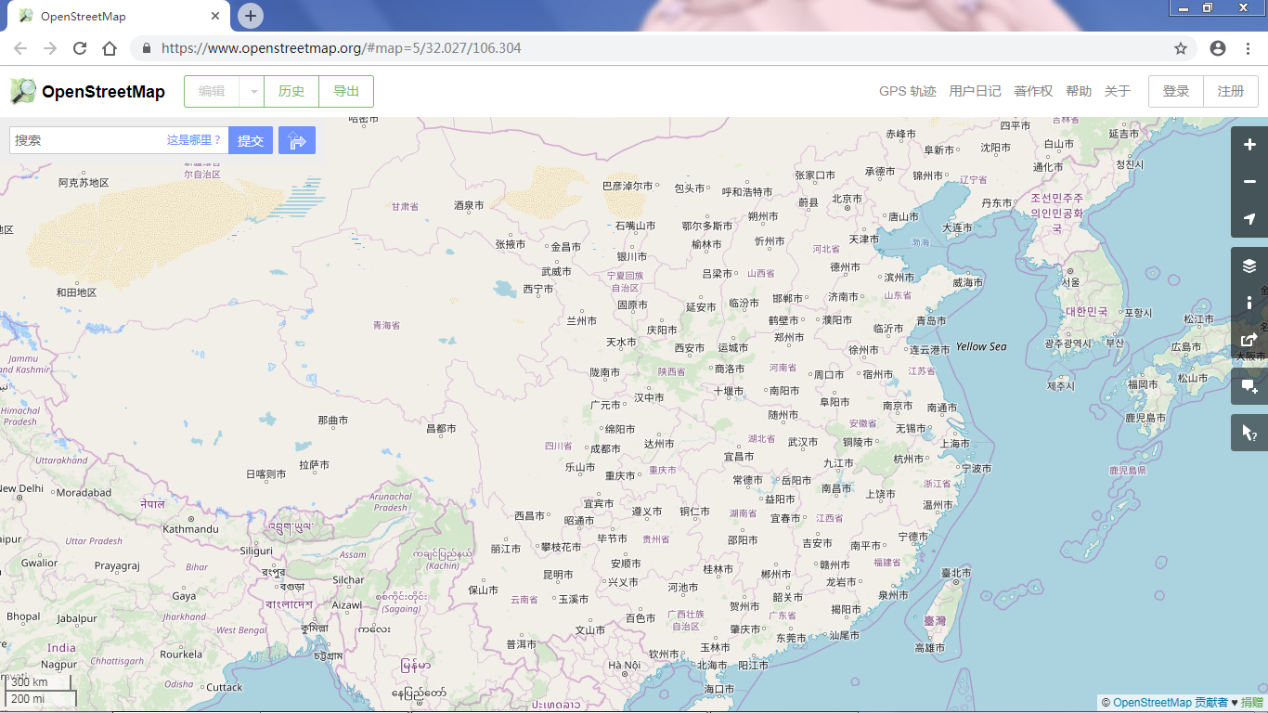
Task: Zoom in with the plus map control
Action: click(1249, 145)
